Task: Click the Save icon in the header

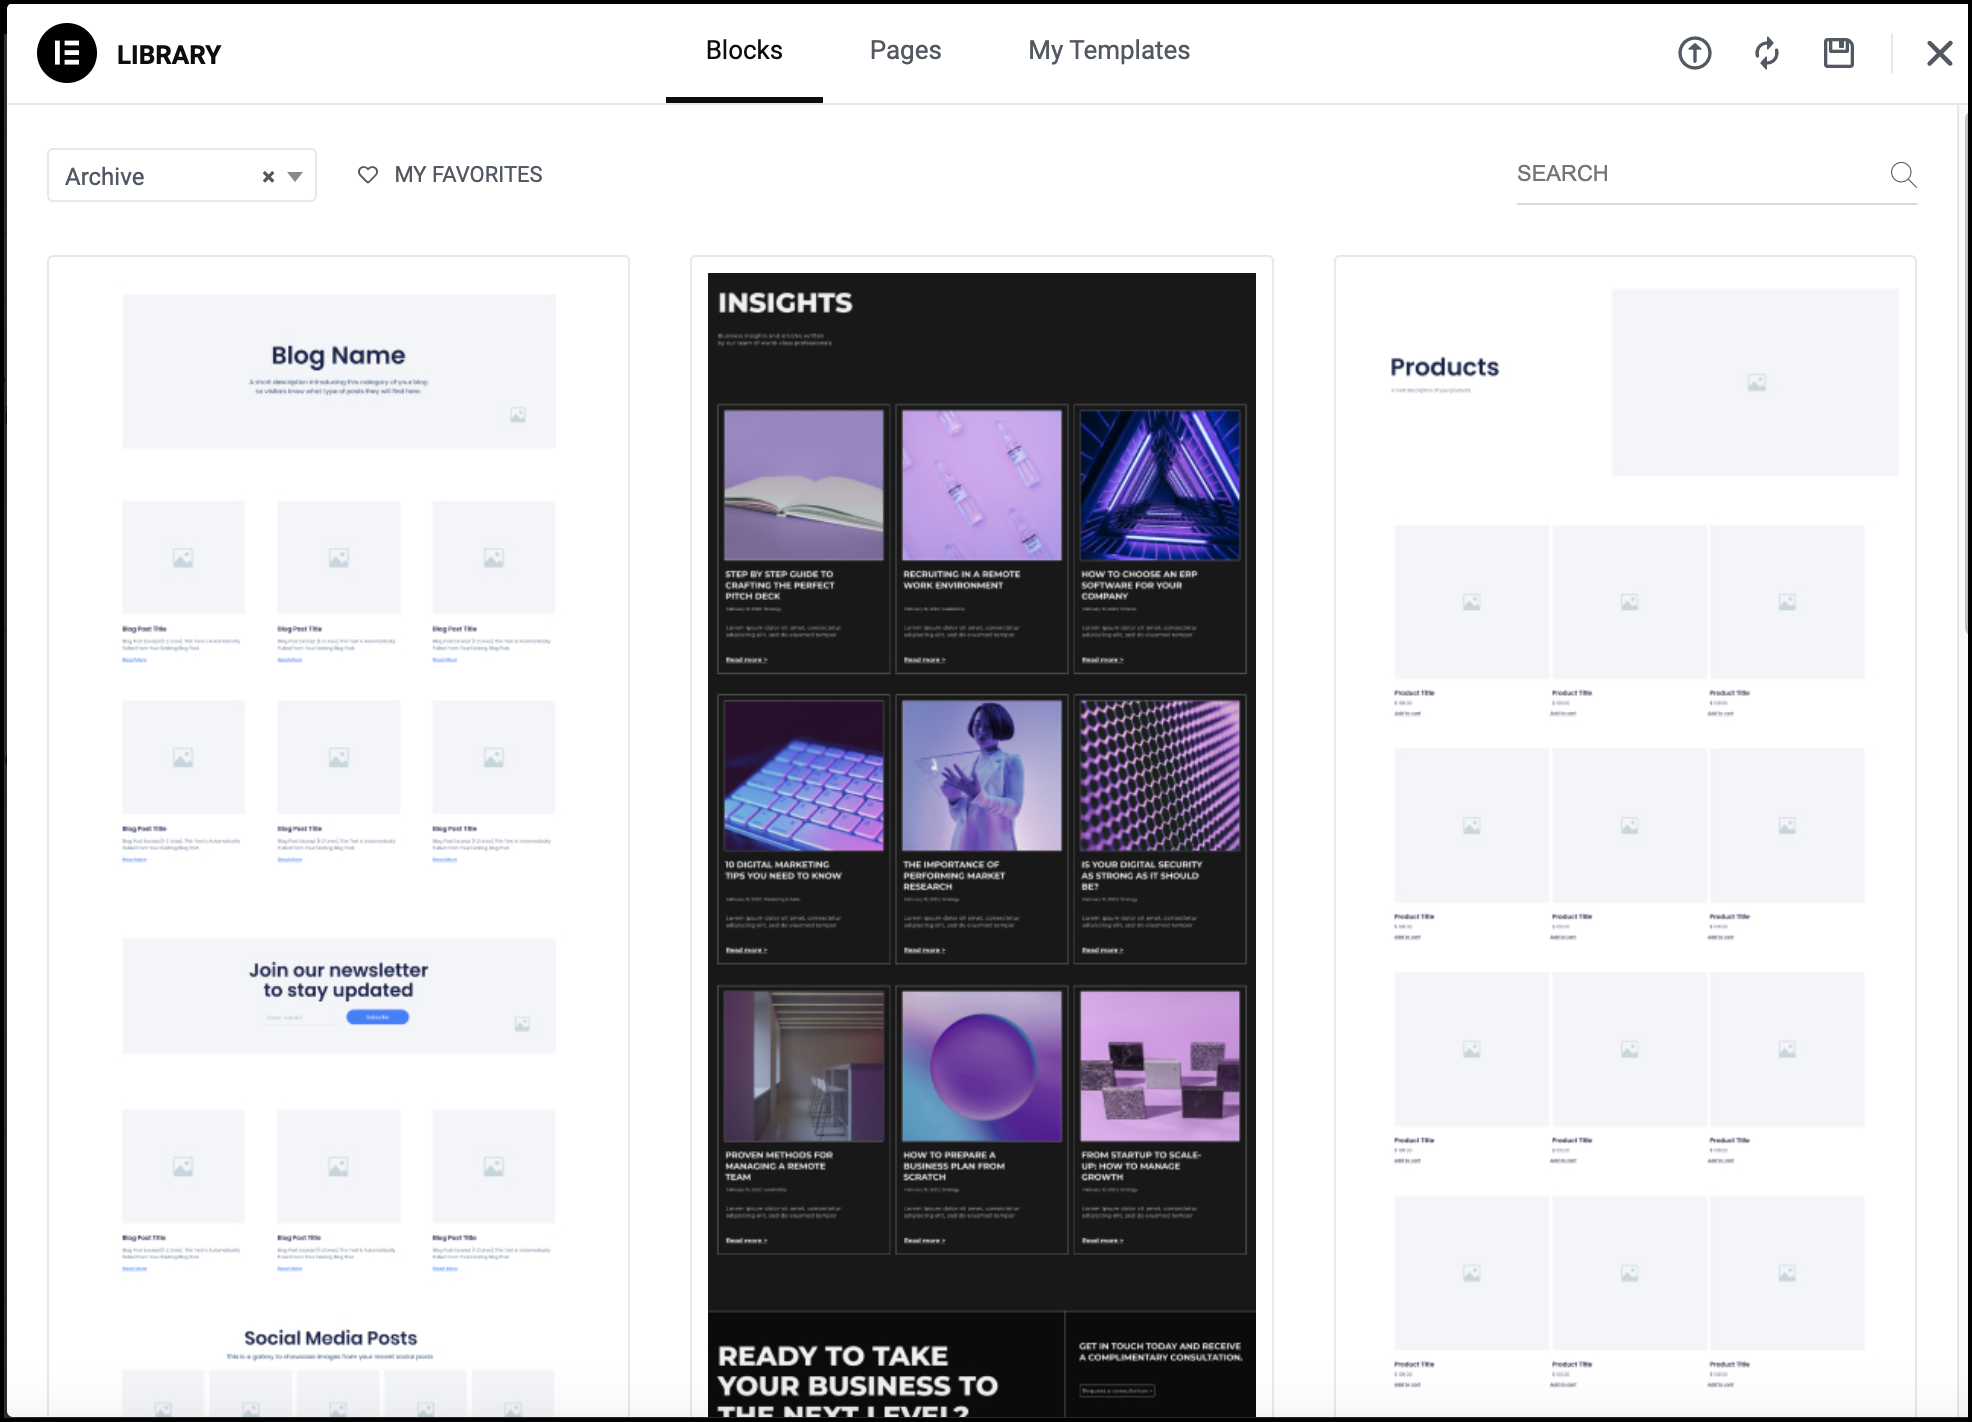Action: point(1838,53)
